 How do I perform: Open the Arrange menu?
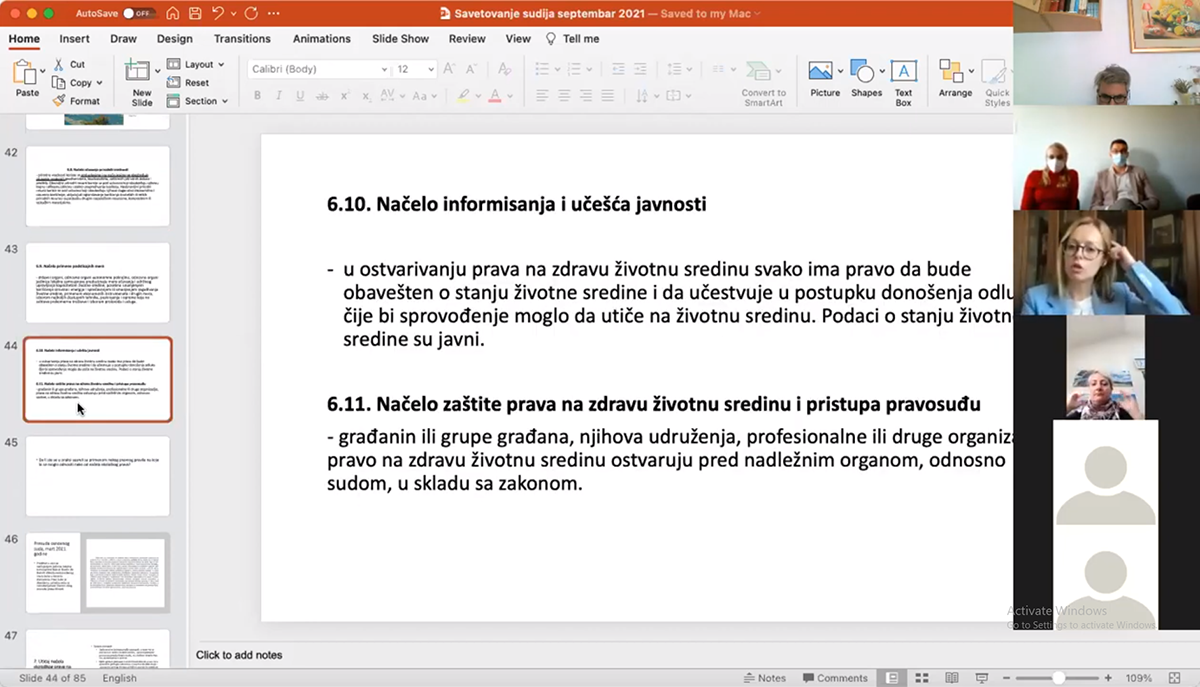click(x=955, y=80)
